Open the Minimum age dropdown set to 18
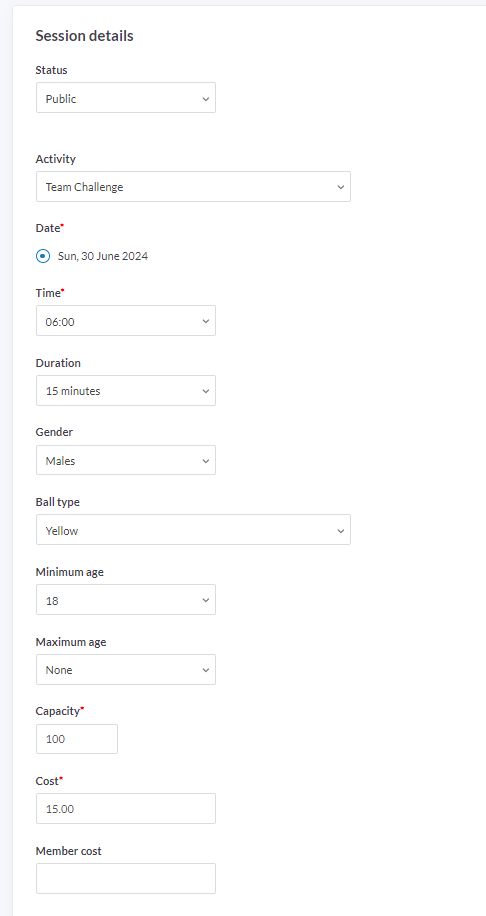 pos(126,599)
